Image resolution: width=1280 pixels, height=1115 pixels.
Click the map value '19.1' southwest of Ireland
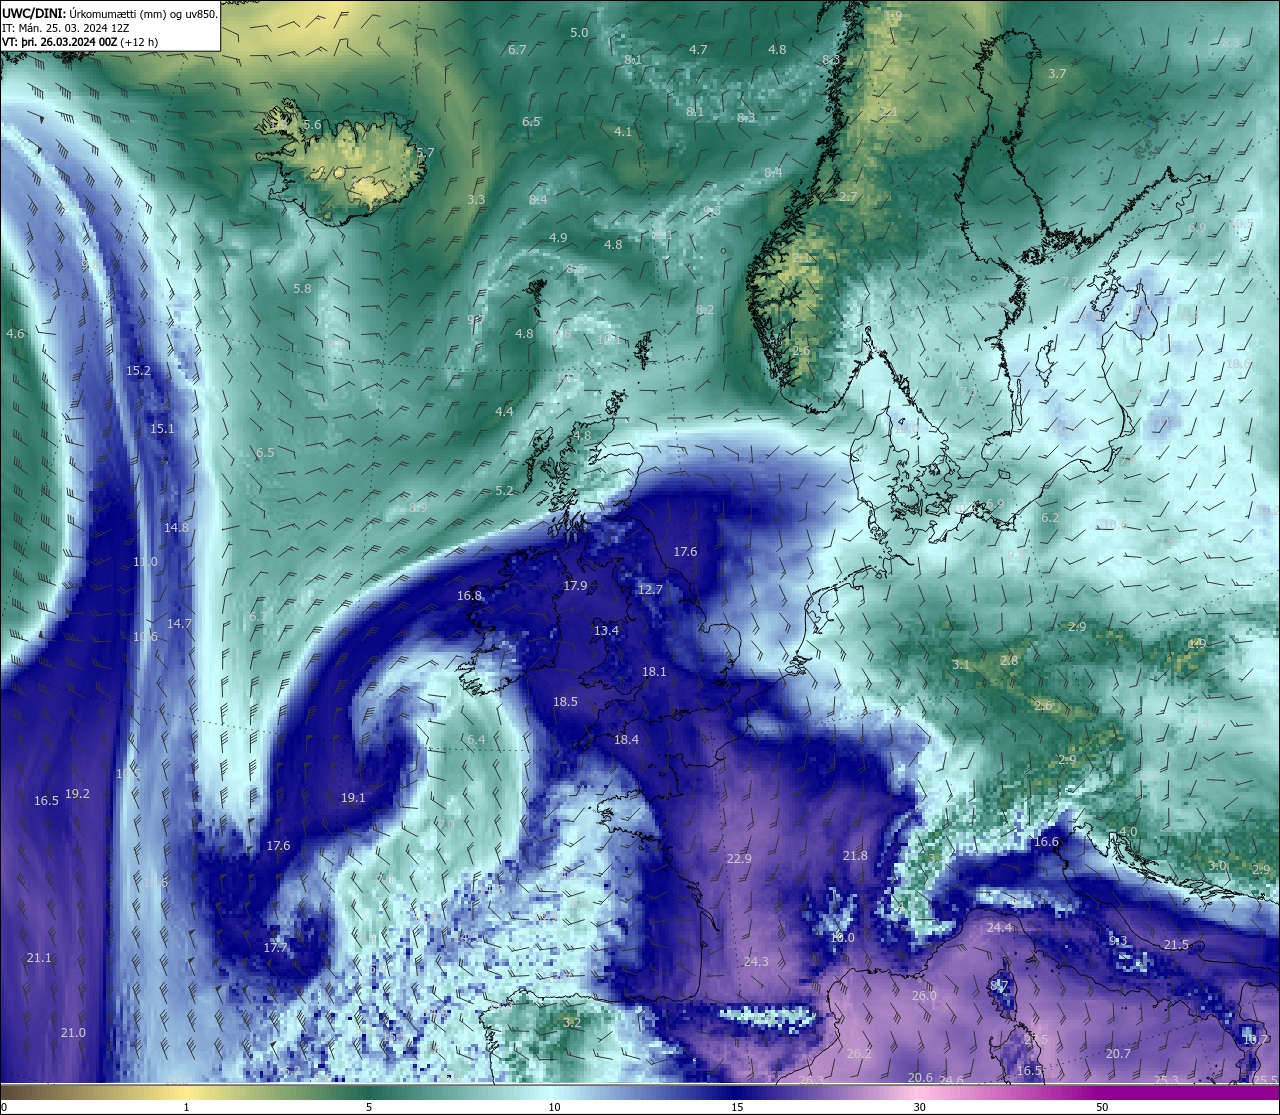click(353, 797)
